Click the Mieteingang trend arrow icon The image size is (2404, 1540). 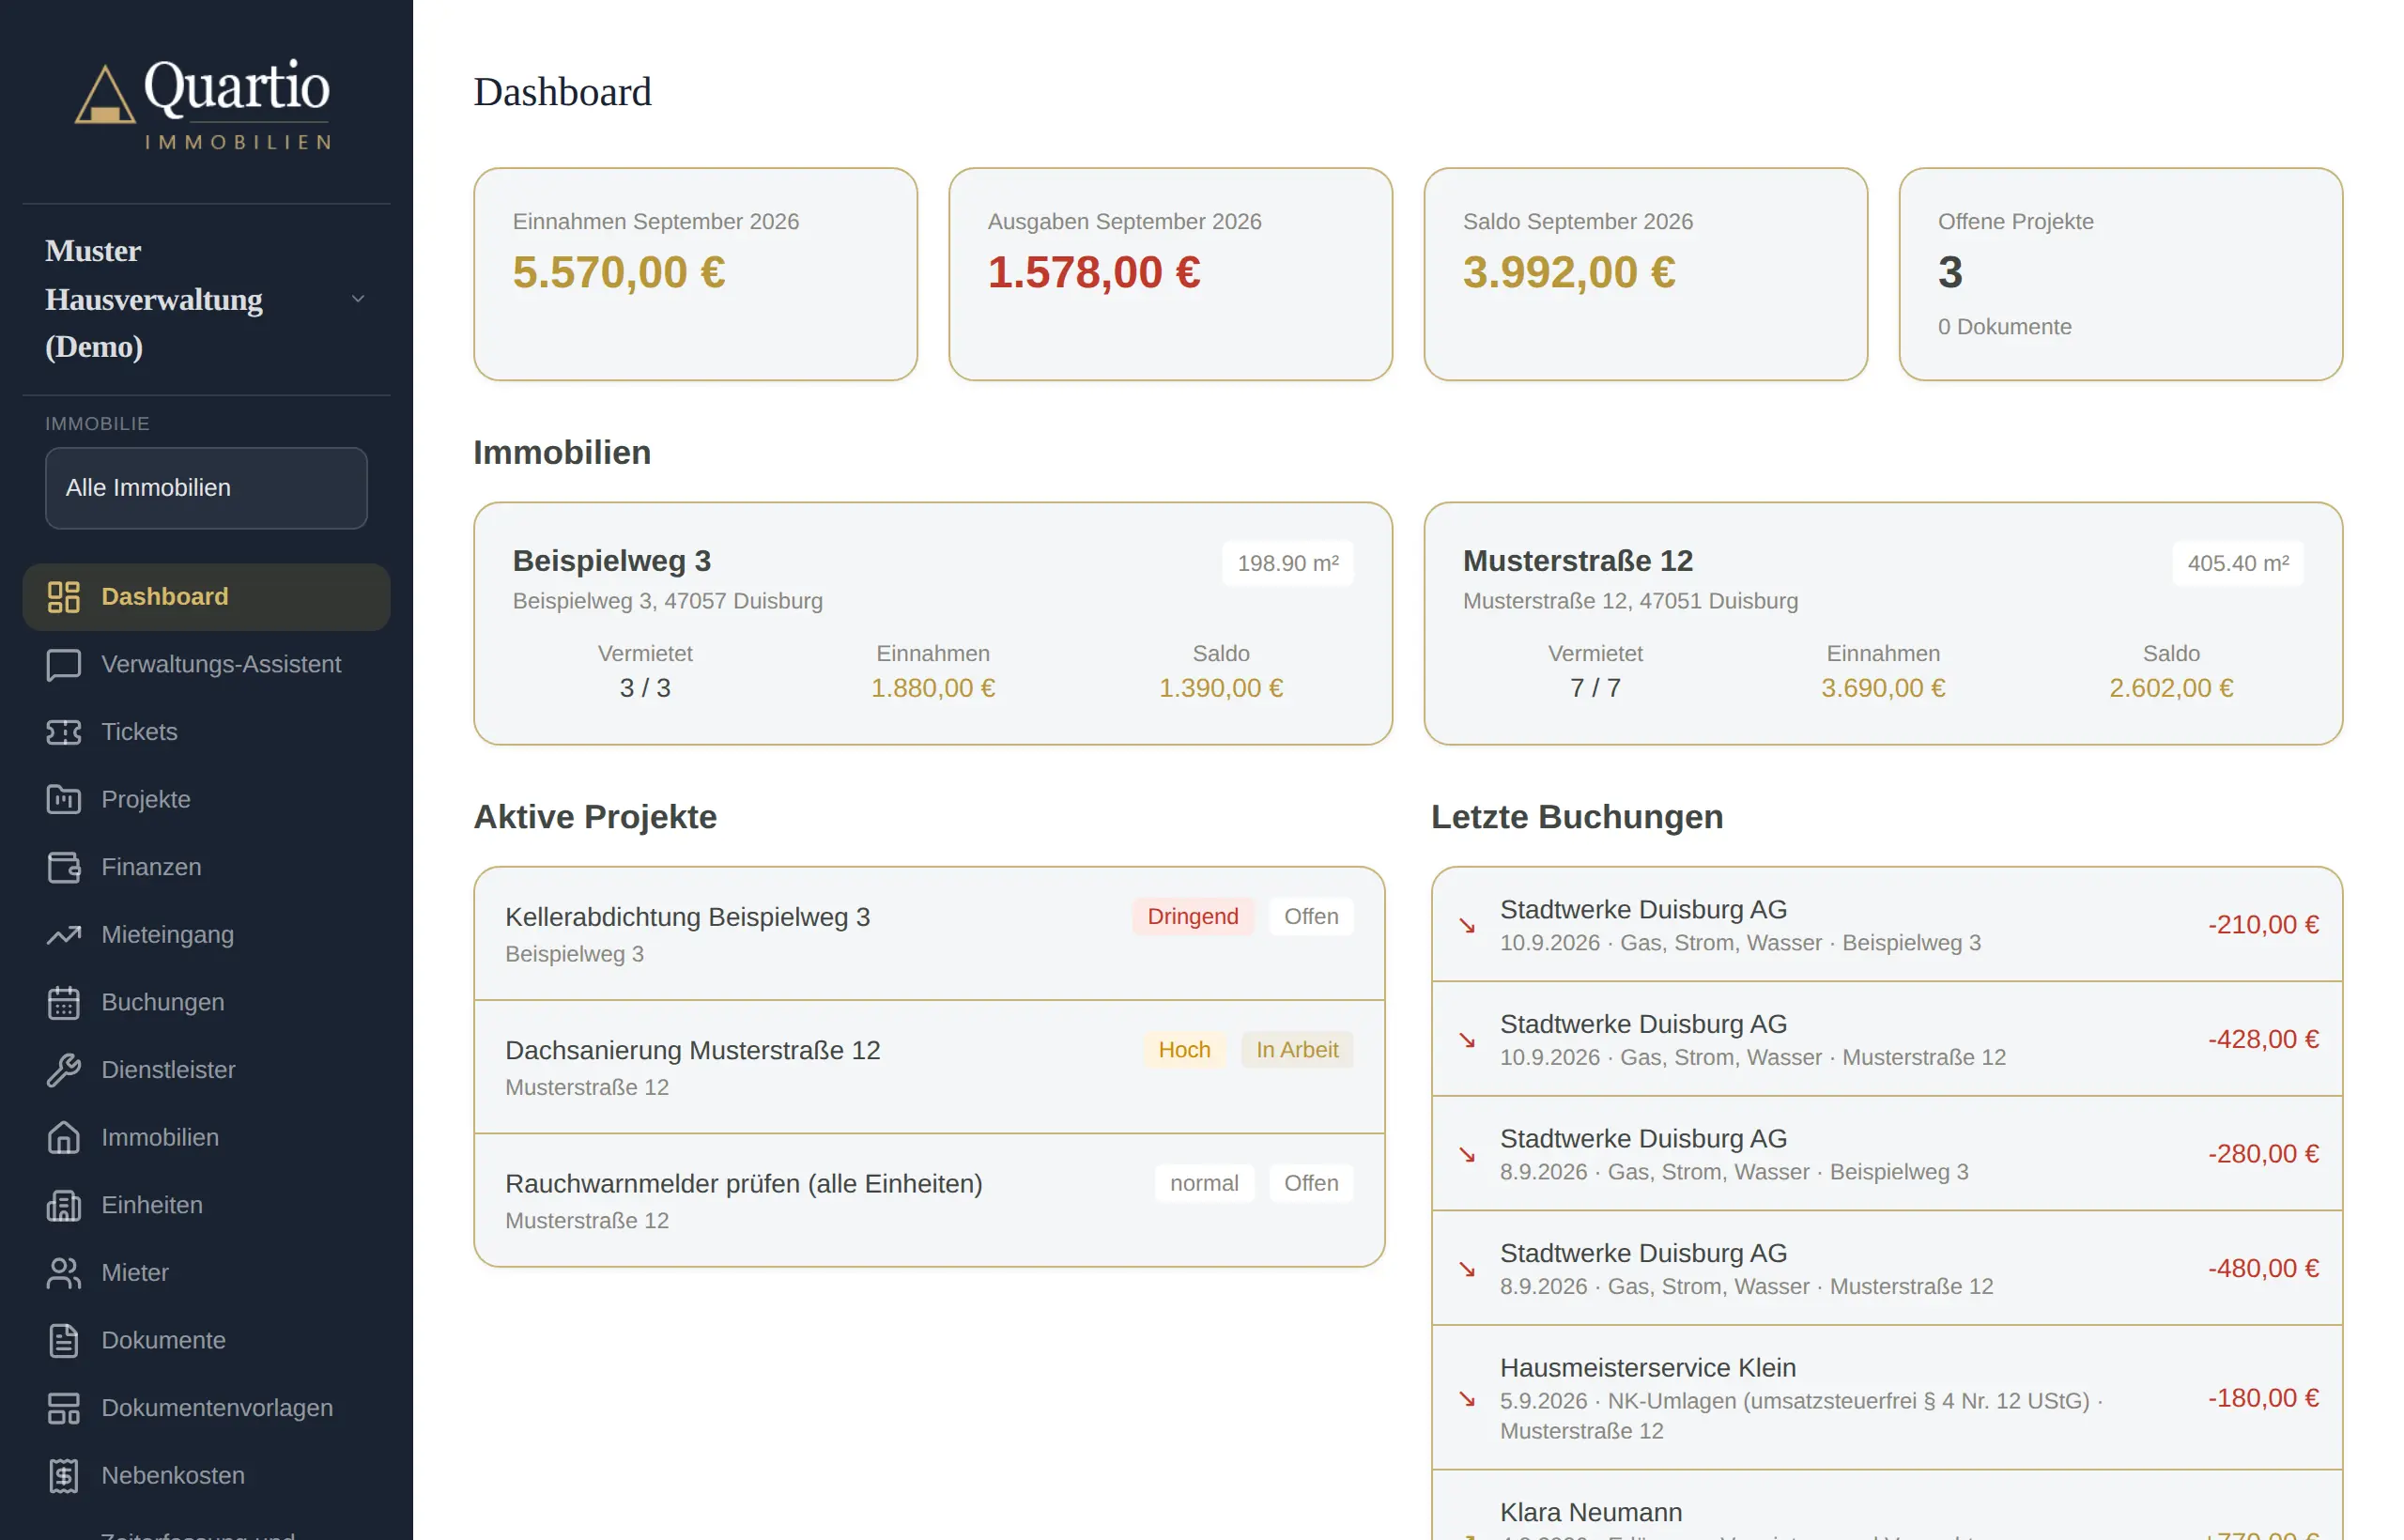click(63, 935)
